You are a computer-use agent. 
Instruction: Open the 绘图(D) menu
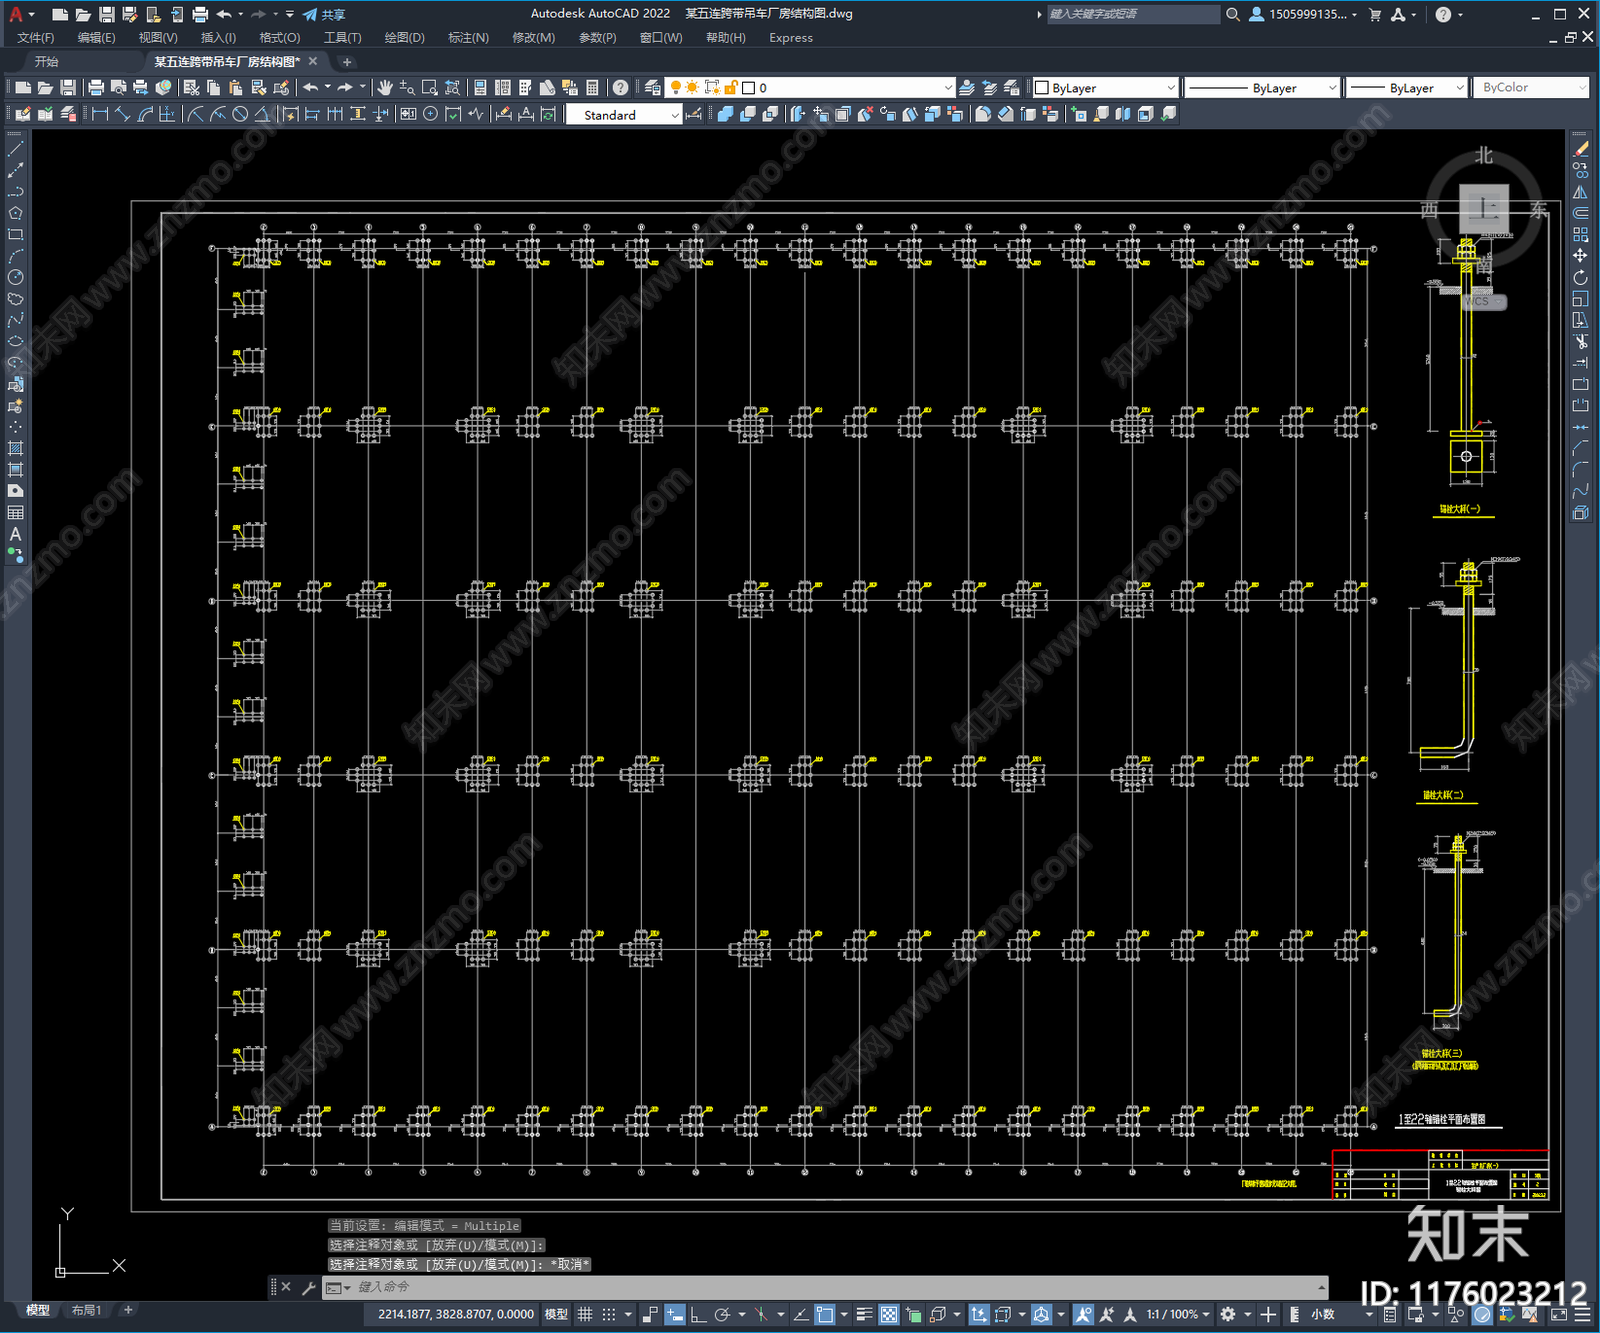point(404,38)
